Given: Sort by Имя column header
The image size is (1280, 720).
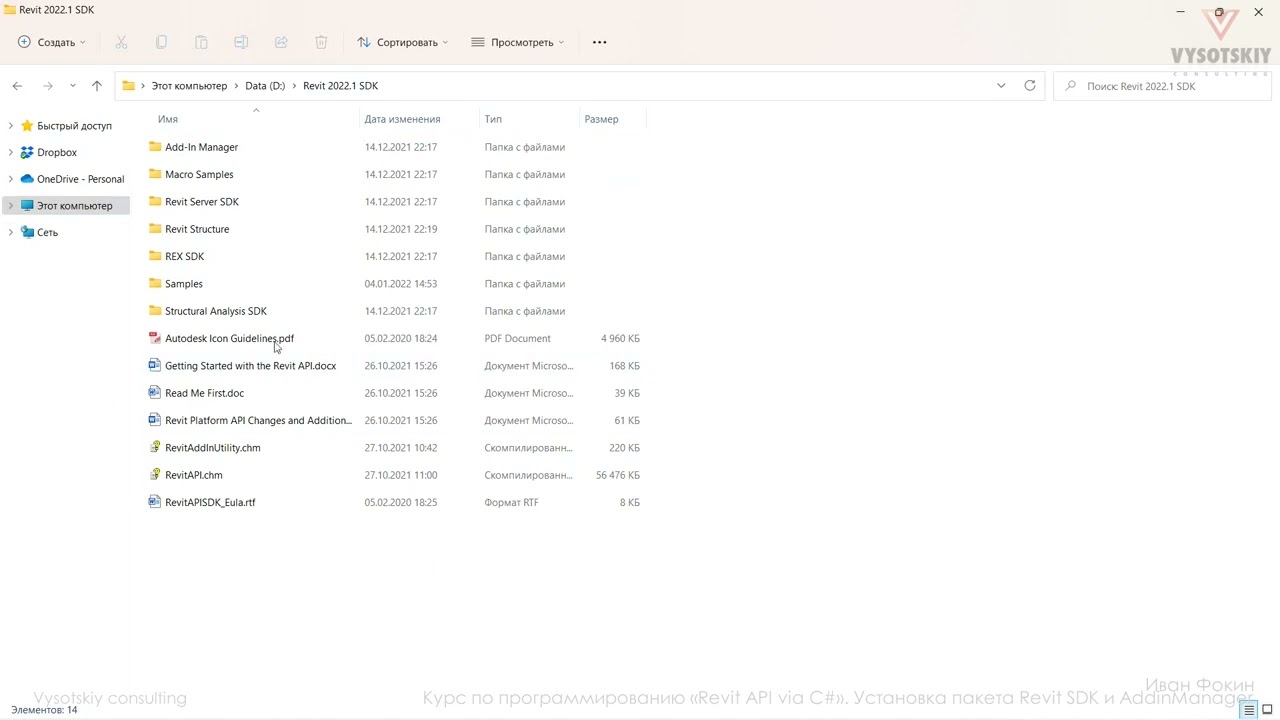Looking at the screenshot, I should [x=168, y=119].
